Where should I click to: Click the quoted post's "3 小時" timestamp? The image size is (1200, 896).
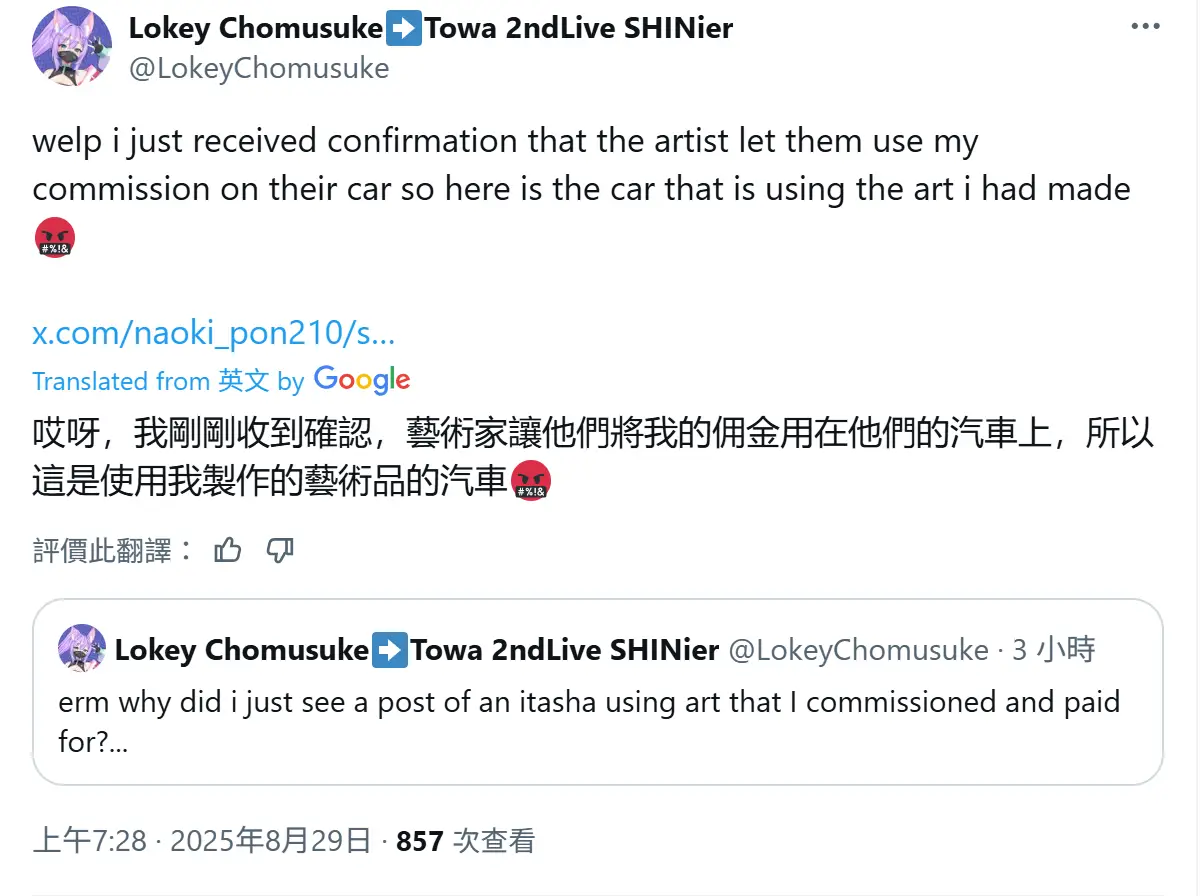pyautogui.click(x=1053, y=651)
